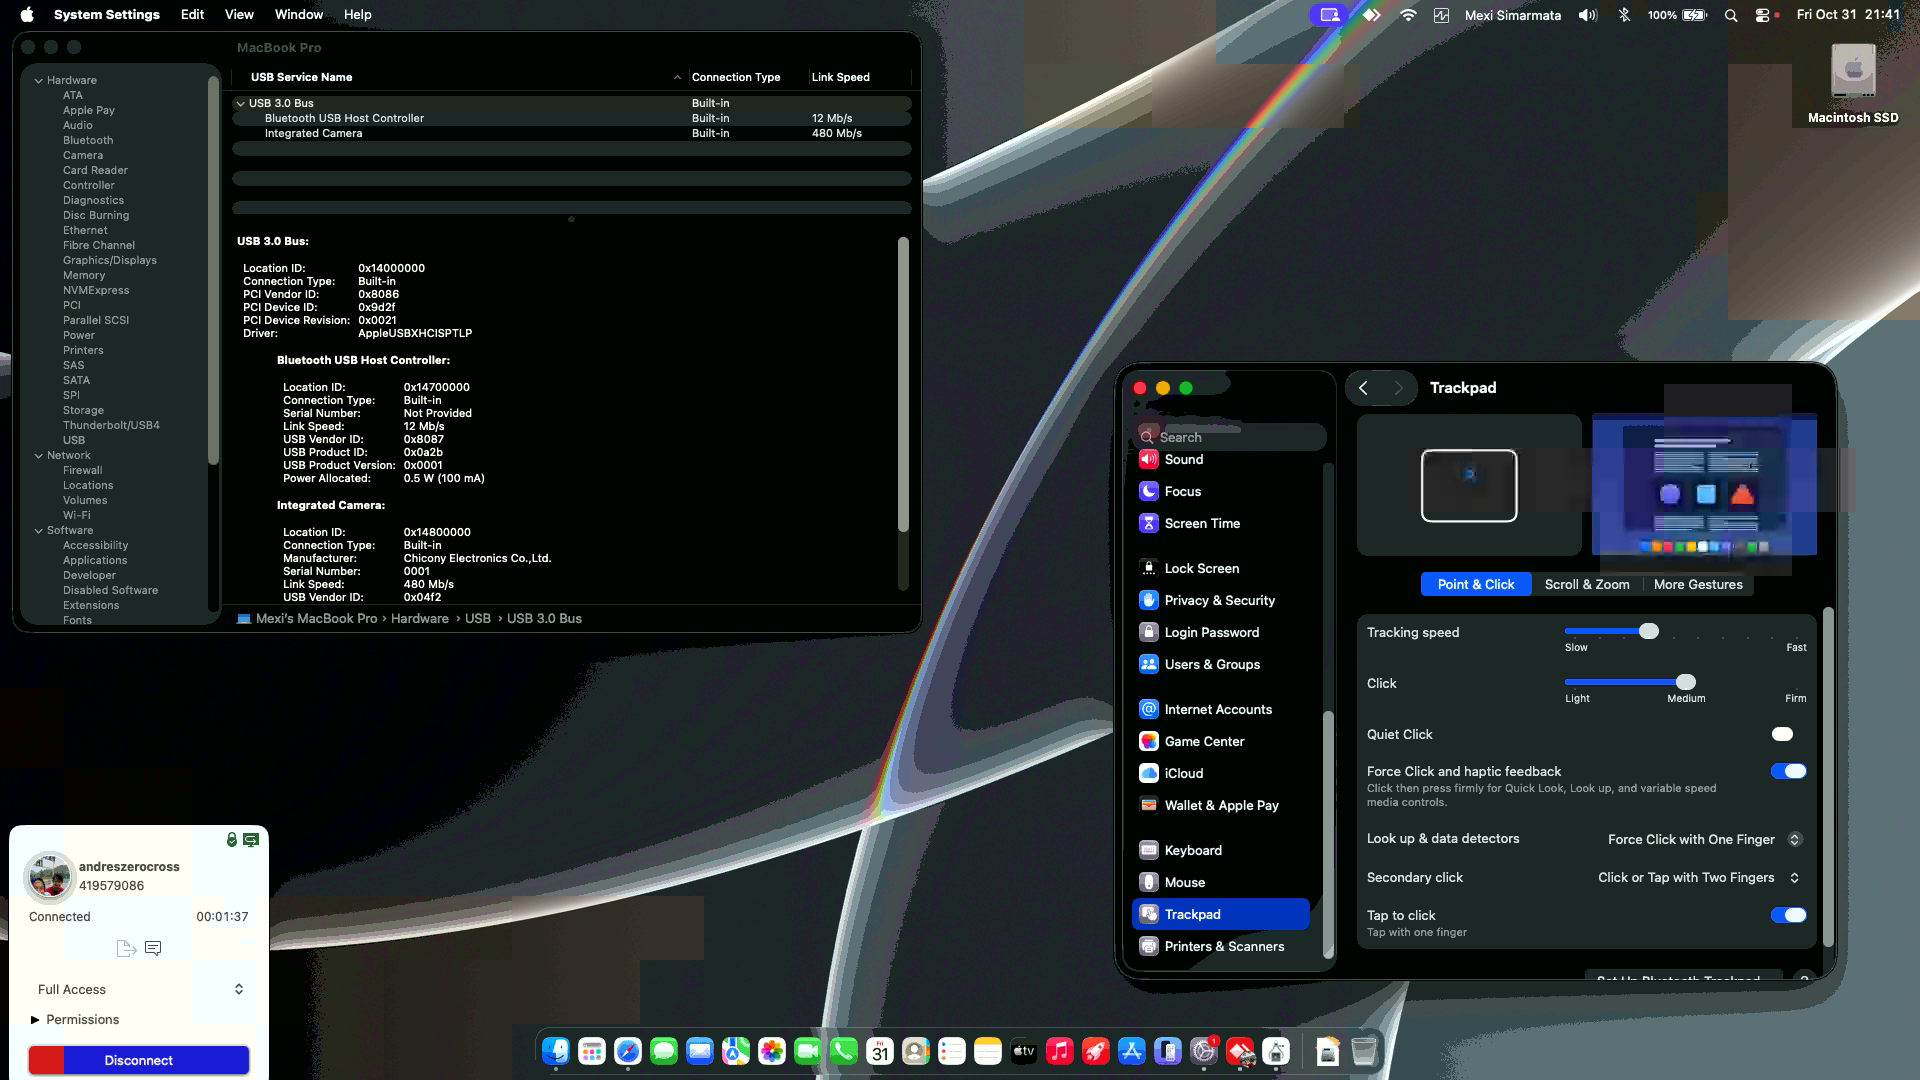
Task: Select the Screen Time hourglass icon
Action: (1148, 523)
